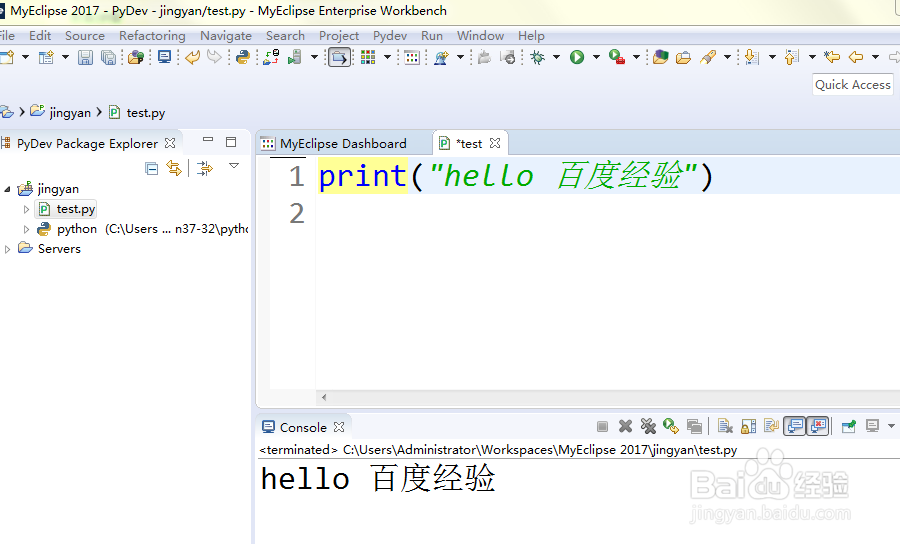
Task: Expand the Servers tree node
Action: 7,250
